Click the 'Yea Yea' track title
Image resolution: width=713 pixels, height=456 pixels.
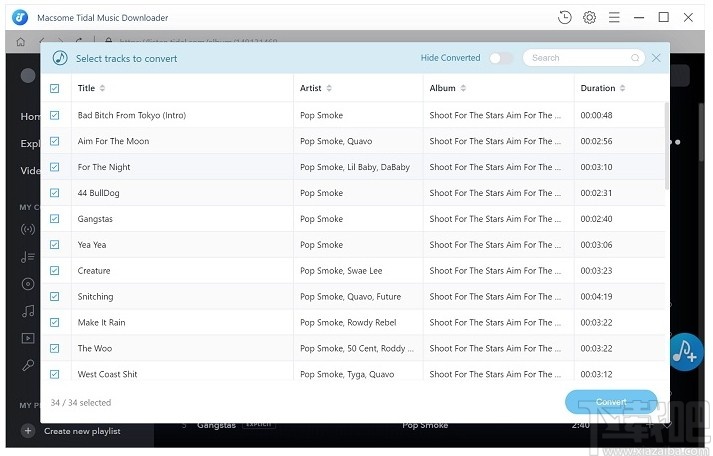point(92,245)
